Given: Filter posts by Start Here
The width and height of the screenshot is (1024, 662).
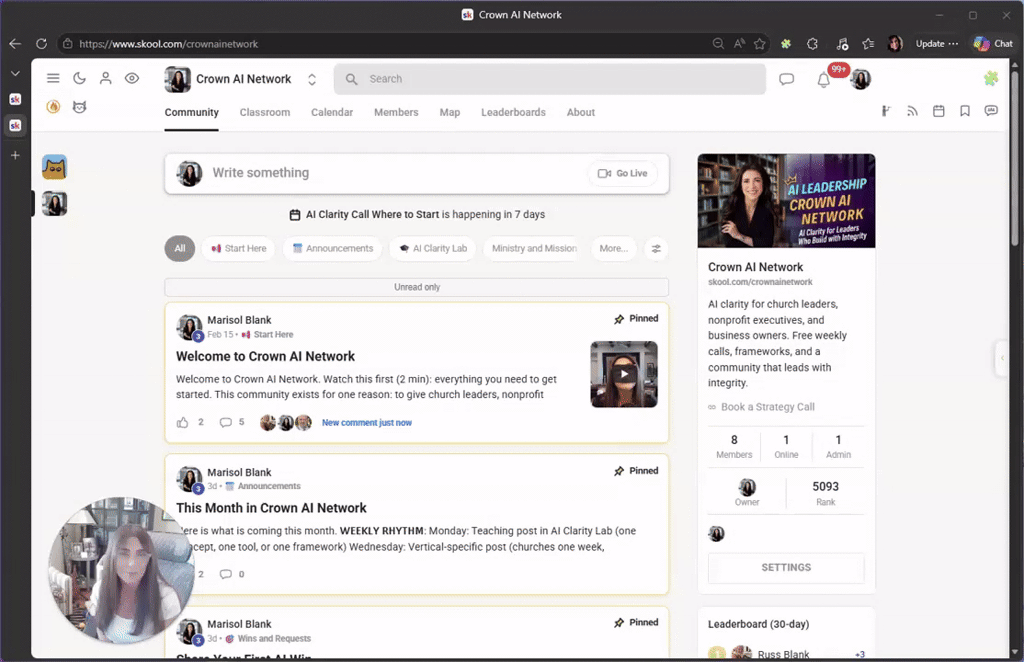Looking at the screenshot, I should click(238, 249).
